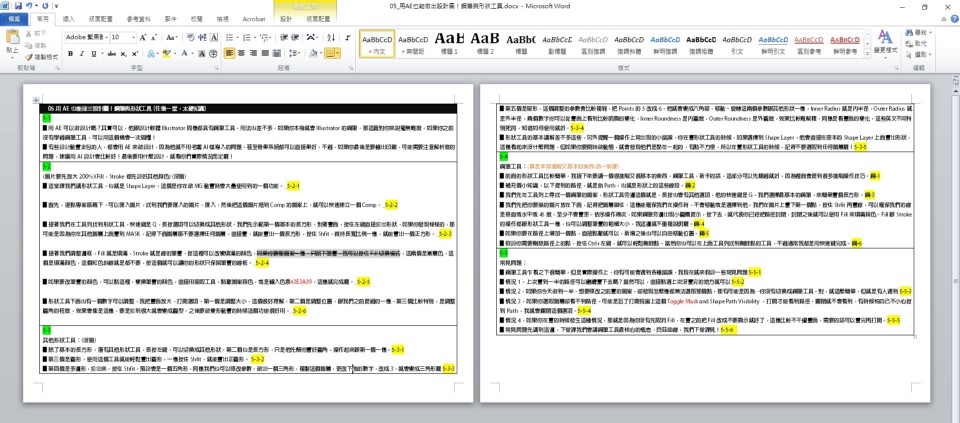The image size is (960, 423).
Task: Open the Font dialog launcher
Action: 216,67
